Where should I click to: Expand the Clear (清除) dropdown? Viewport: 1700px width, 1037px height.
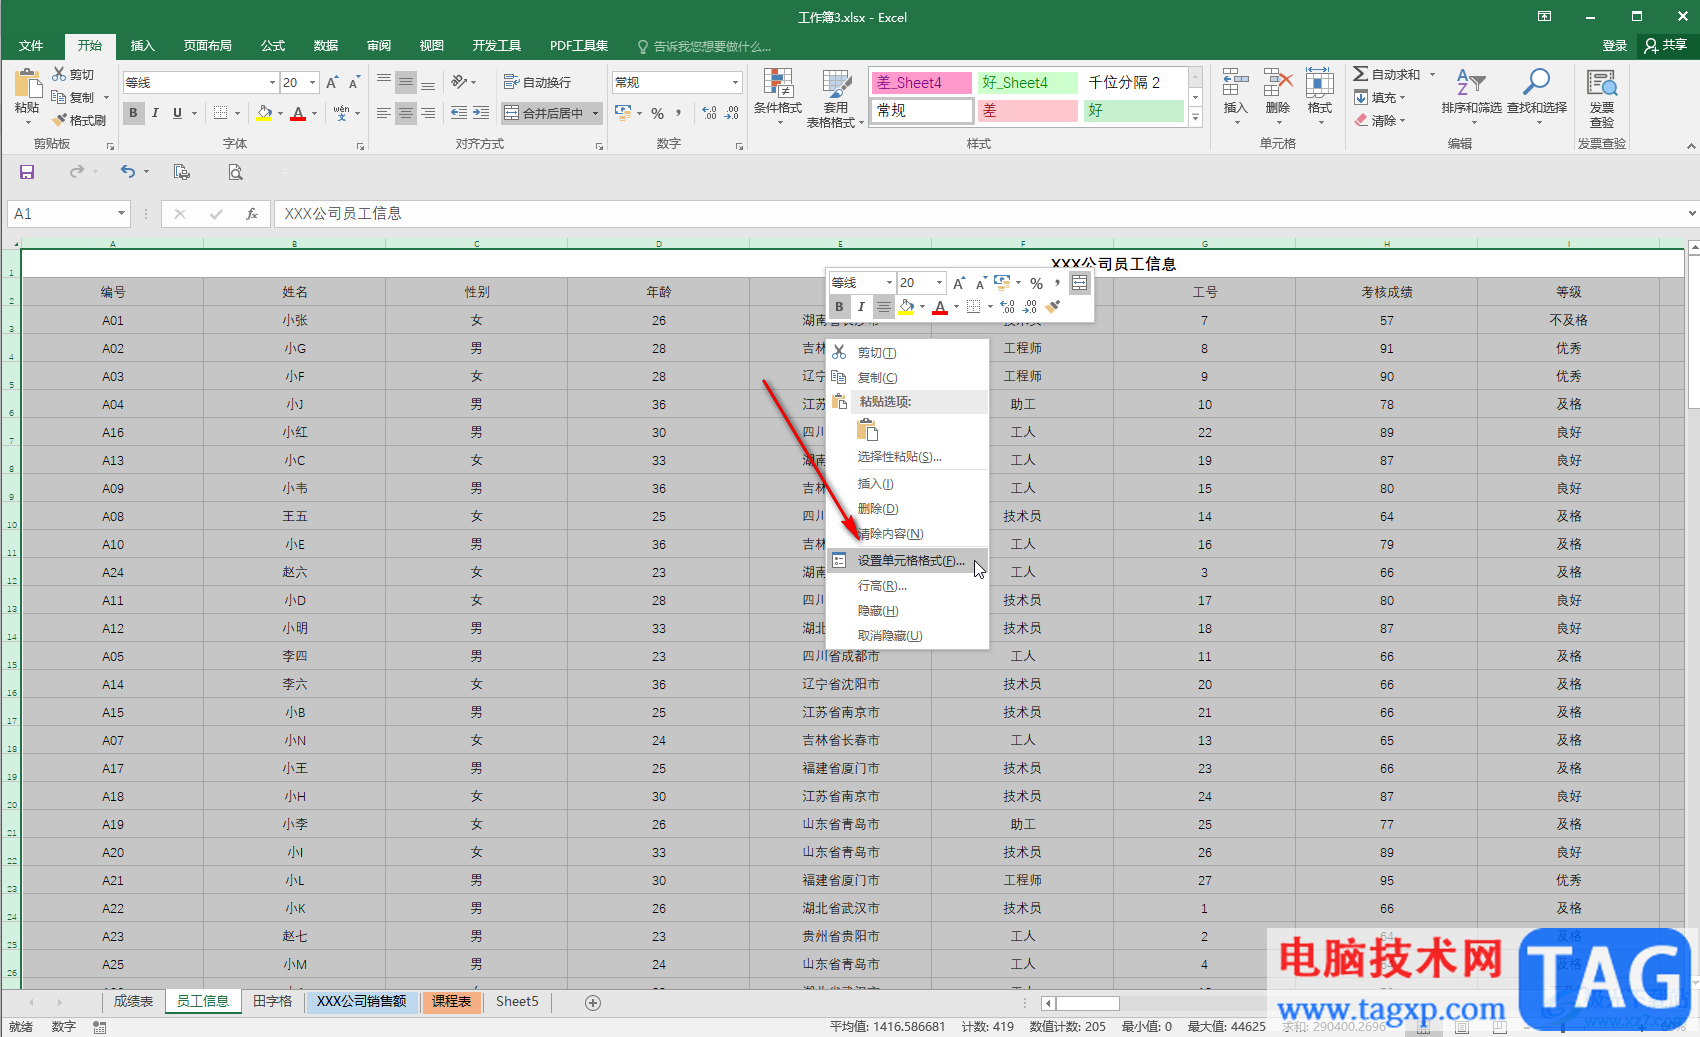tap(1402, 121)
